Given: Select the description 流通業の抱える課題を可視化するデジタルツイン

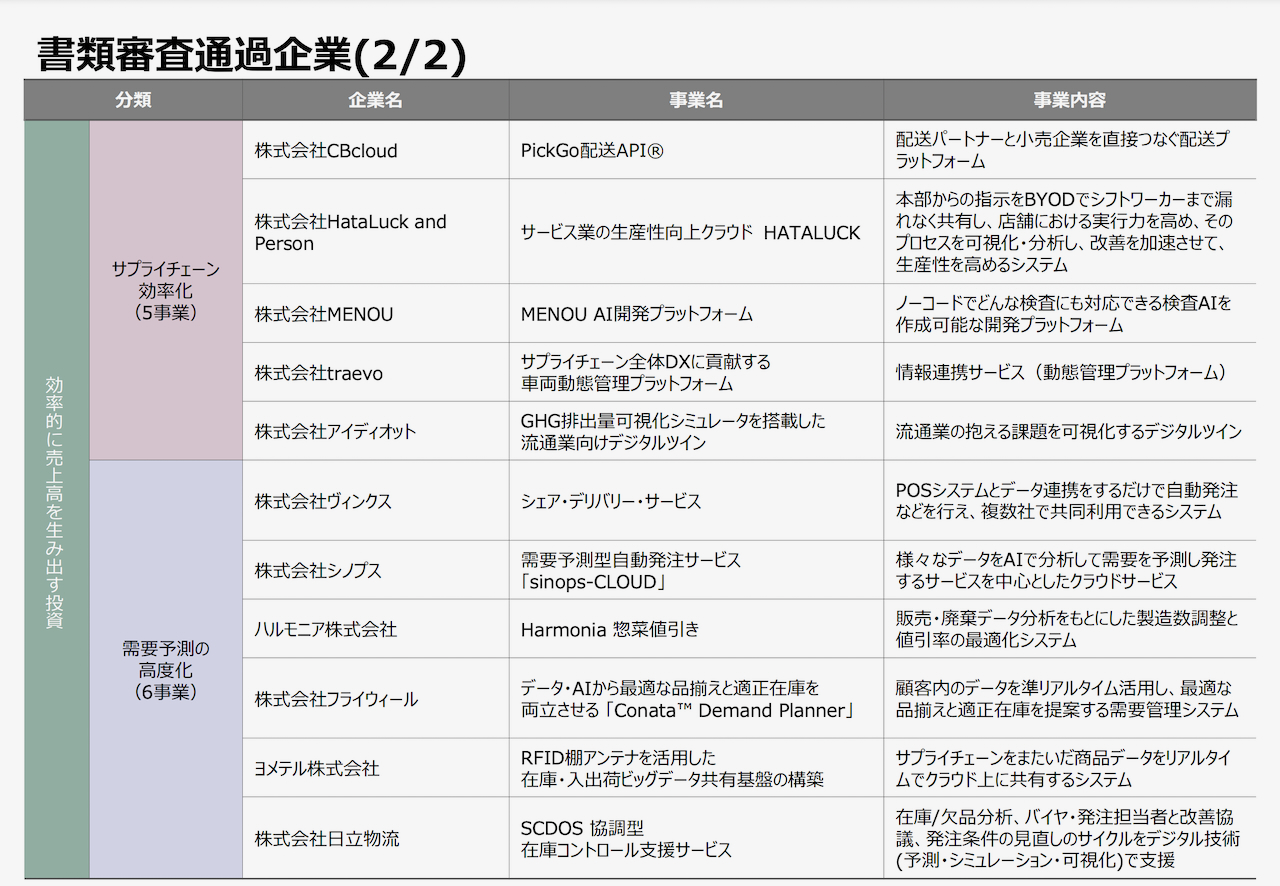Looking at the screenshot, I should [1069, 431].
